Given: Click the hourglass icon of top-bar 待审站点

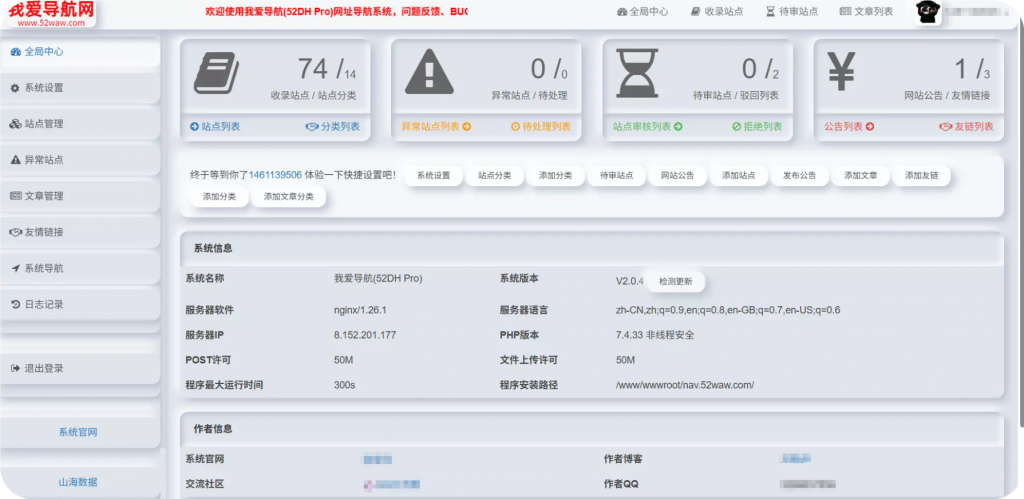Looking at the screenshot, I should pyautogui.click(x=771, y=12).
